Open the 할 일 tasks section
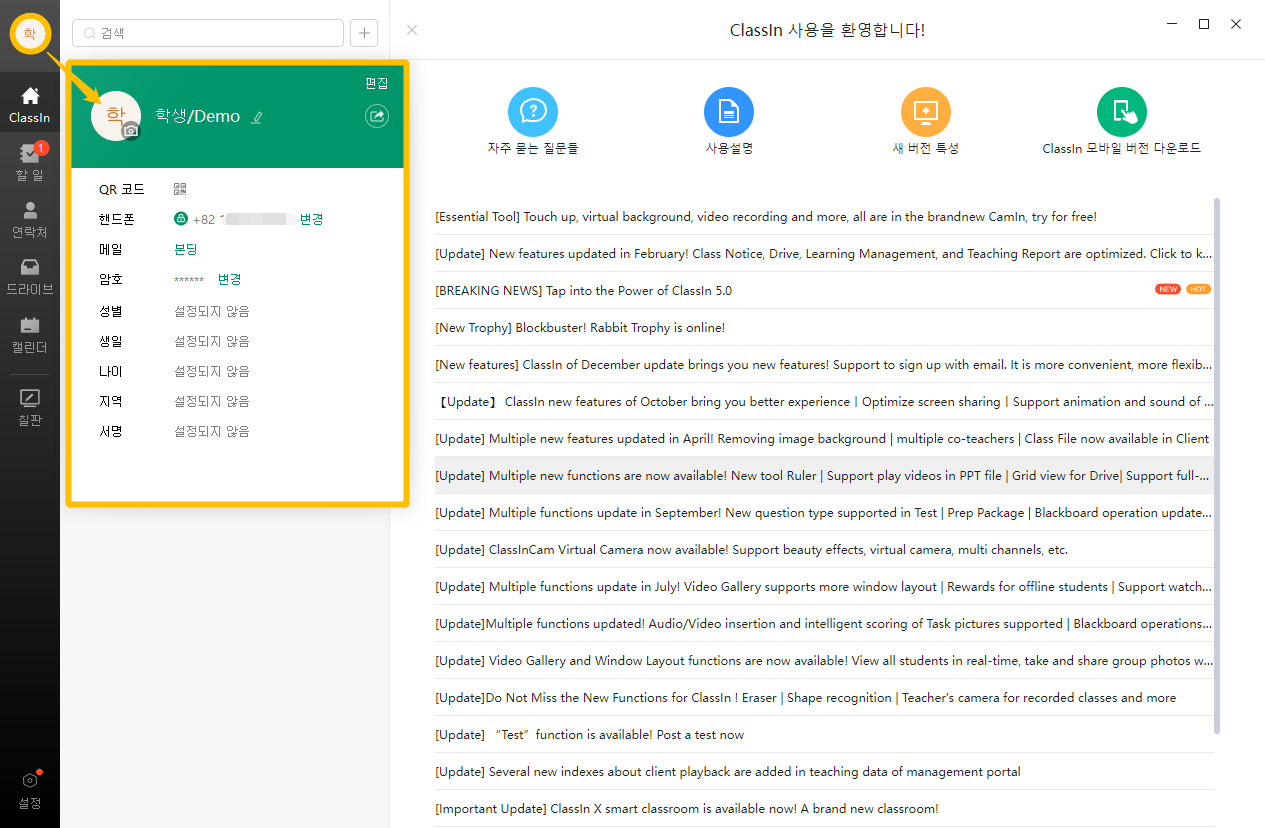1265x828 pixels. (30, 162)
